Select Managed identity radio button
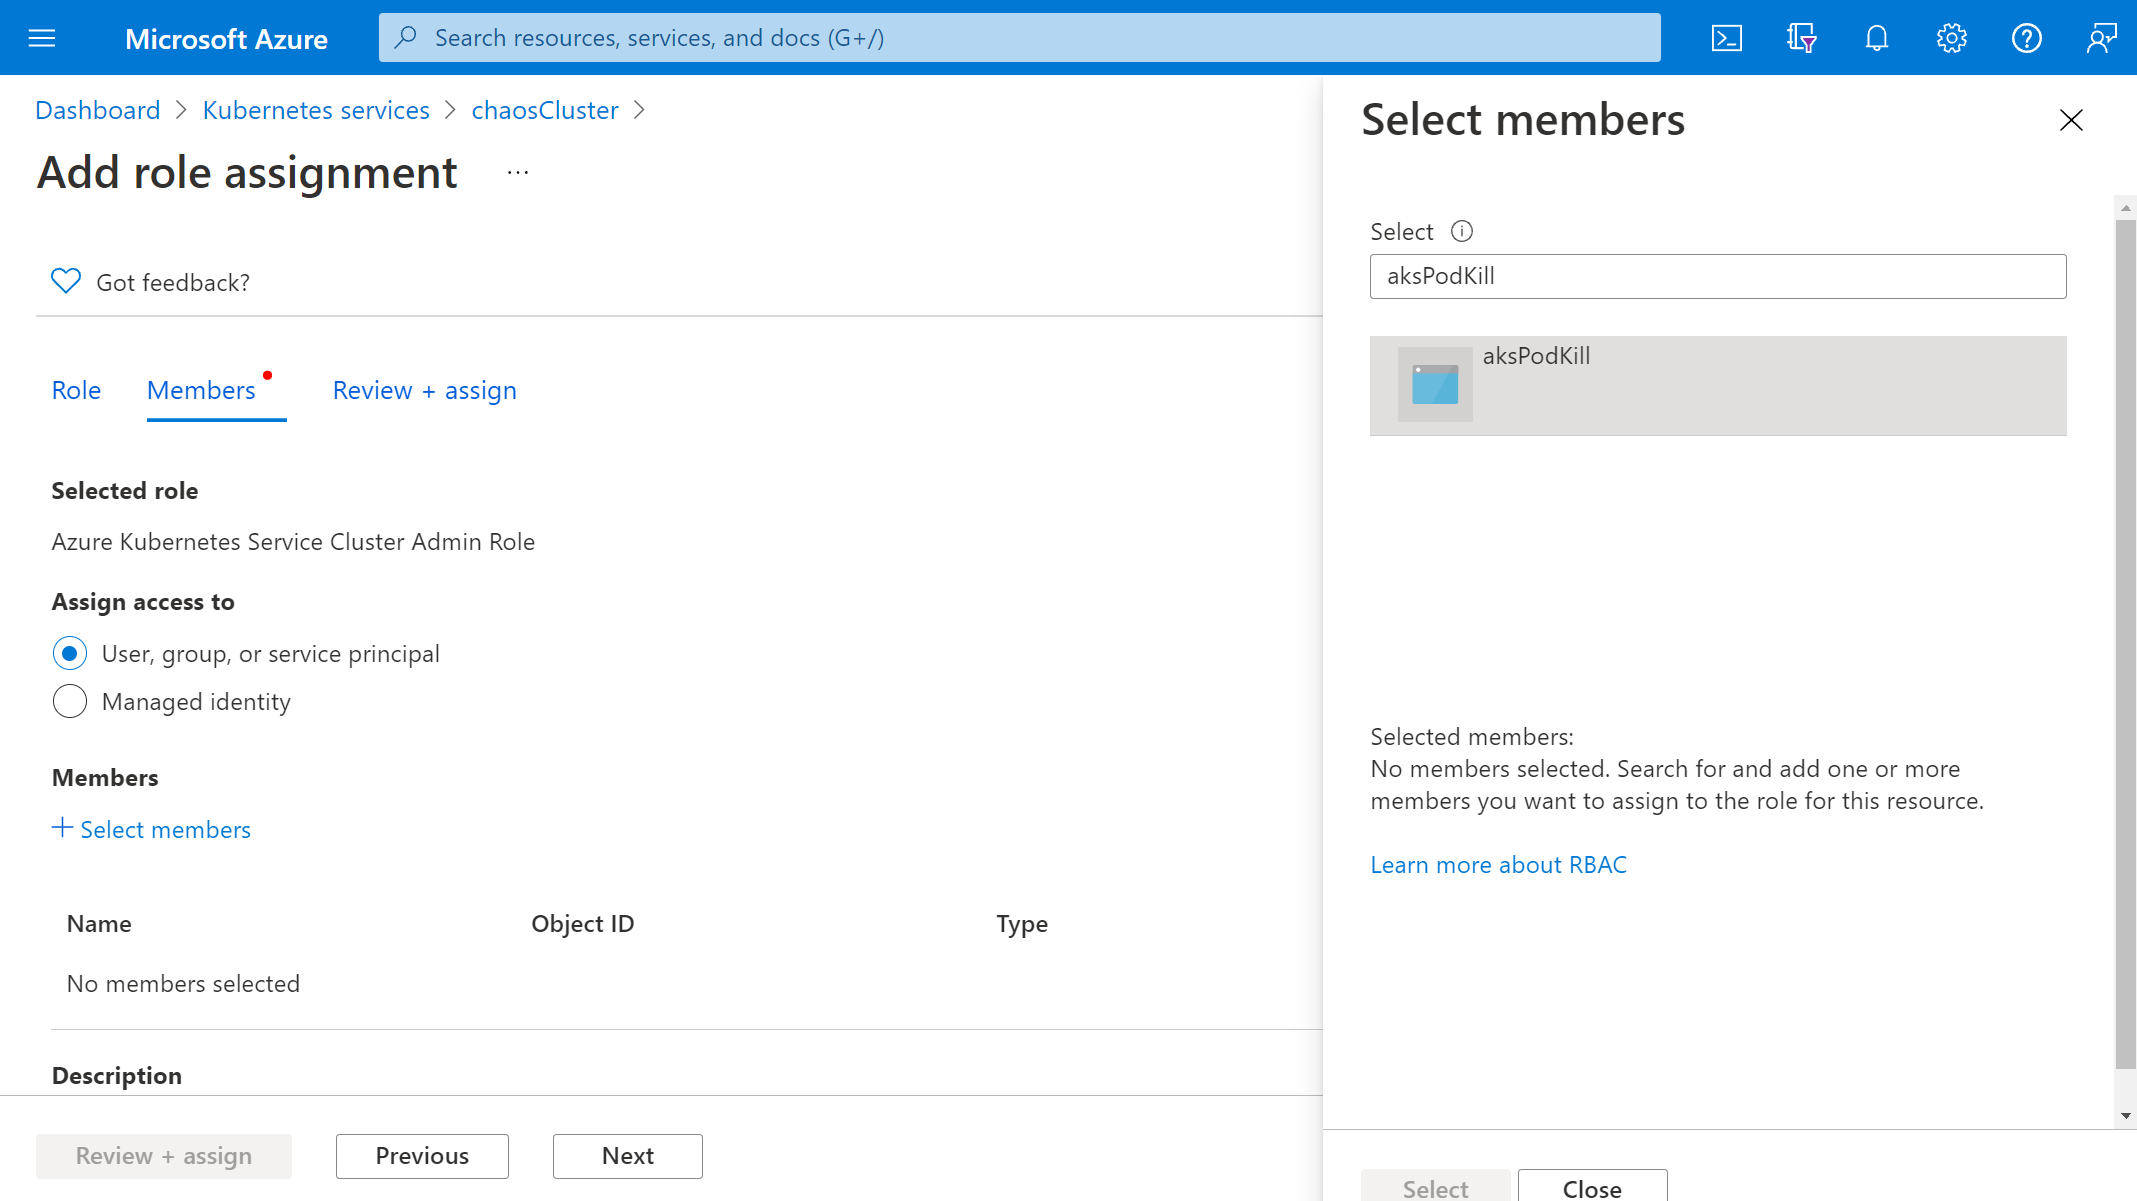 [x=69, y=702]
